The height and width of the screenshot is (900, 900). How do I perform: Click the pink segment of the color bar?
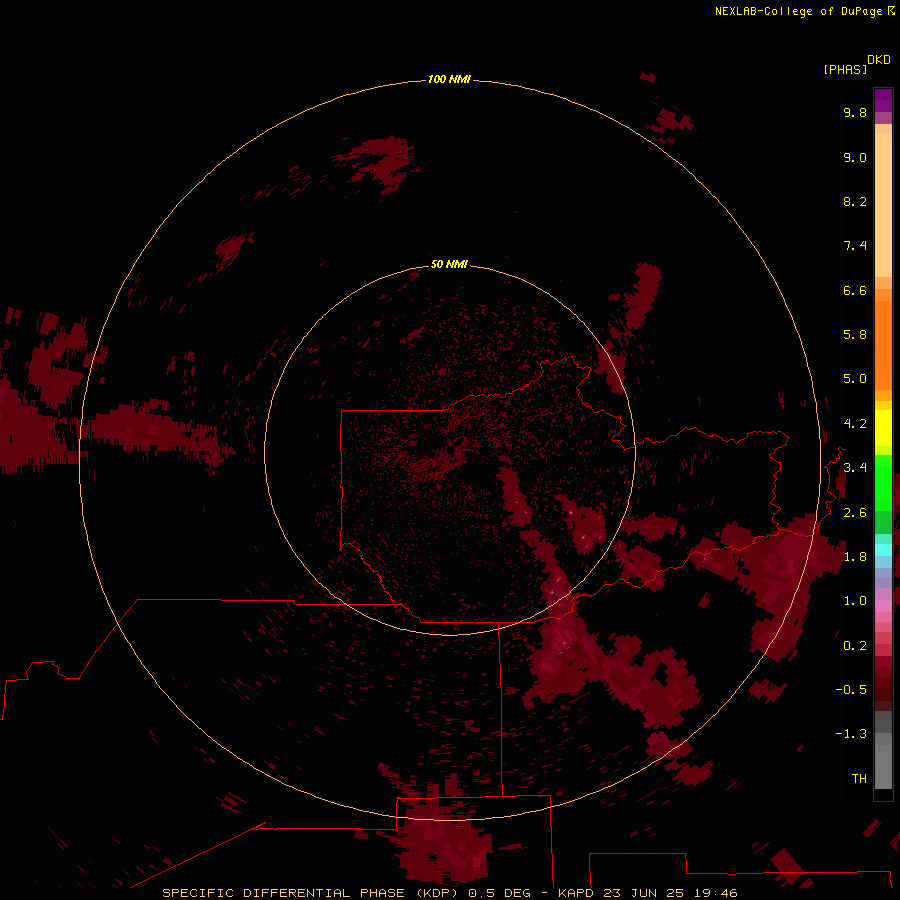point(883,605)
